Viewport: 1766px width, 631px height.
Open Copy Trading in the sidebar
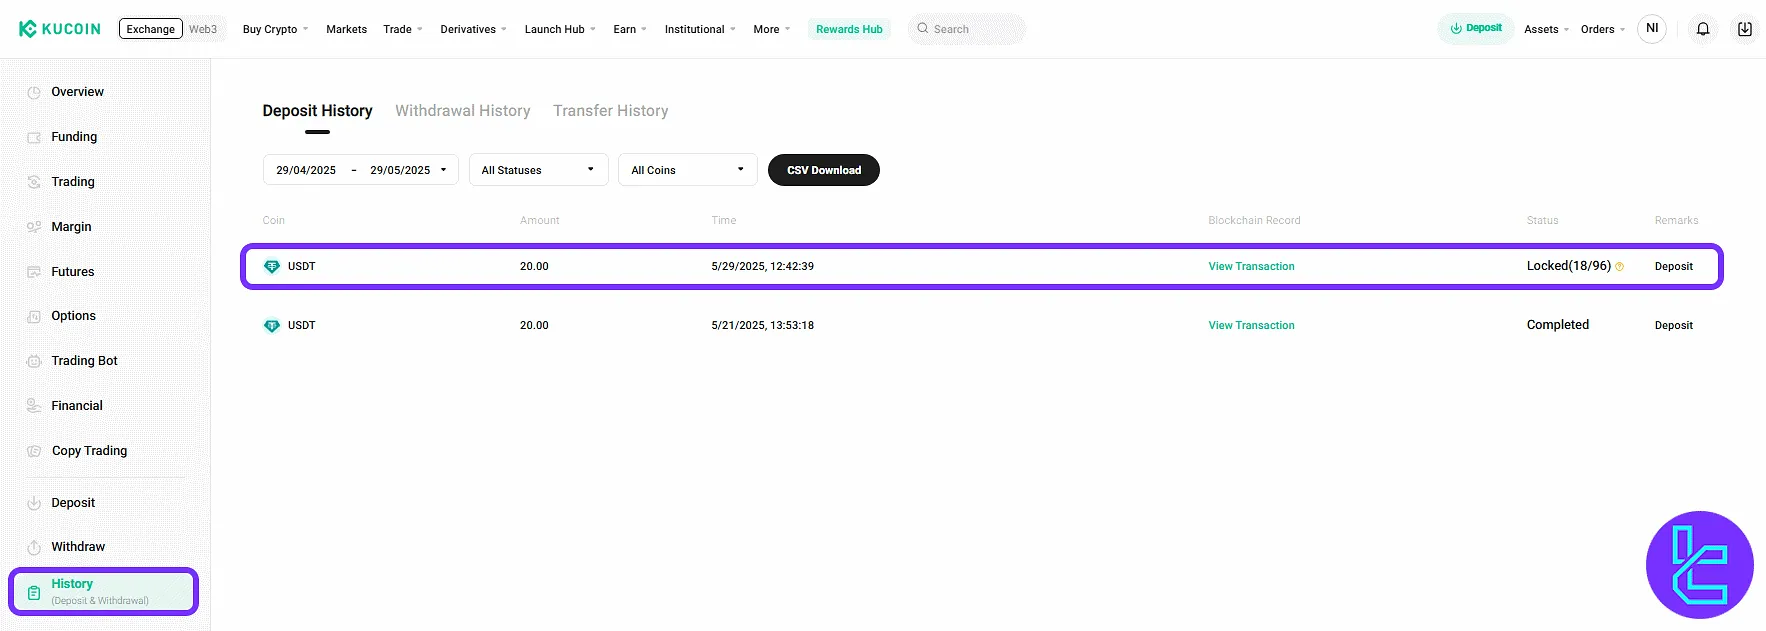(x=89, y=451)
